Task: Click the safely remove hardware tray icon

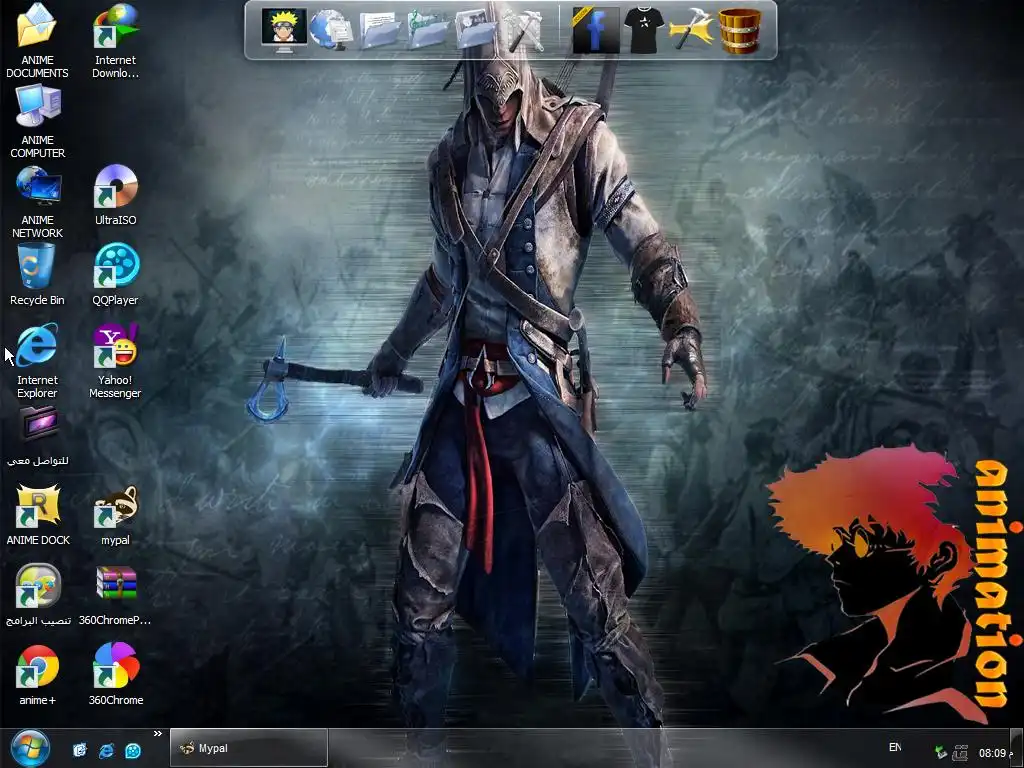Action: pos(940,752)
